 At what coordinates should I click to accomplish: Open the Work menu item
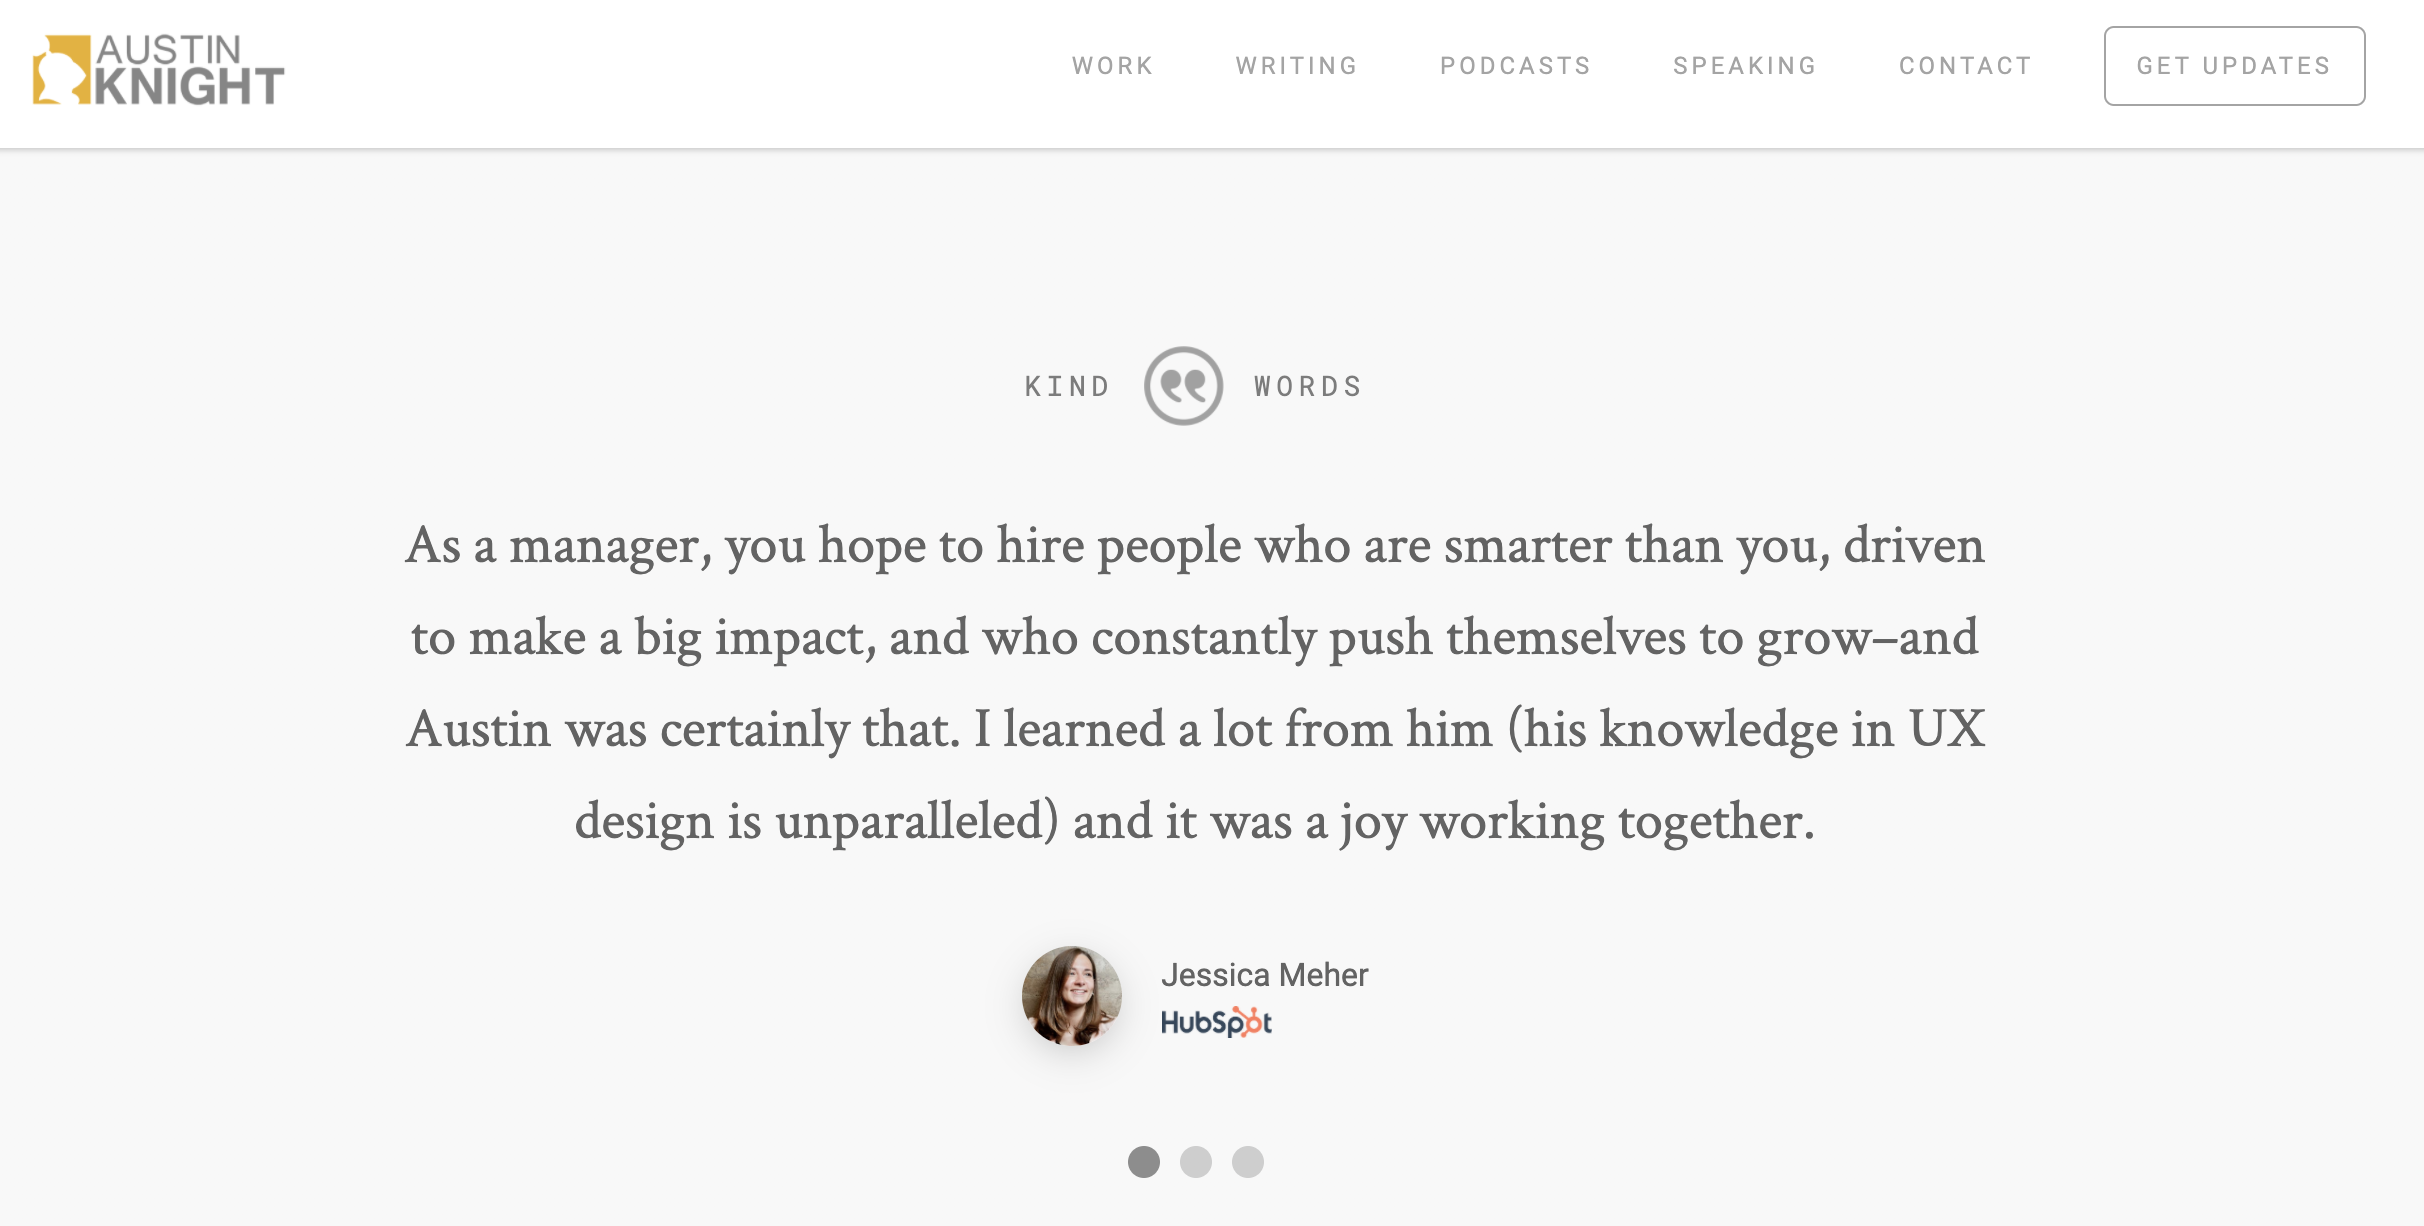(x=1113, y=66)
